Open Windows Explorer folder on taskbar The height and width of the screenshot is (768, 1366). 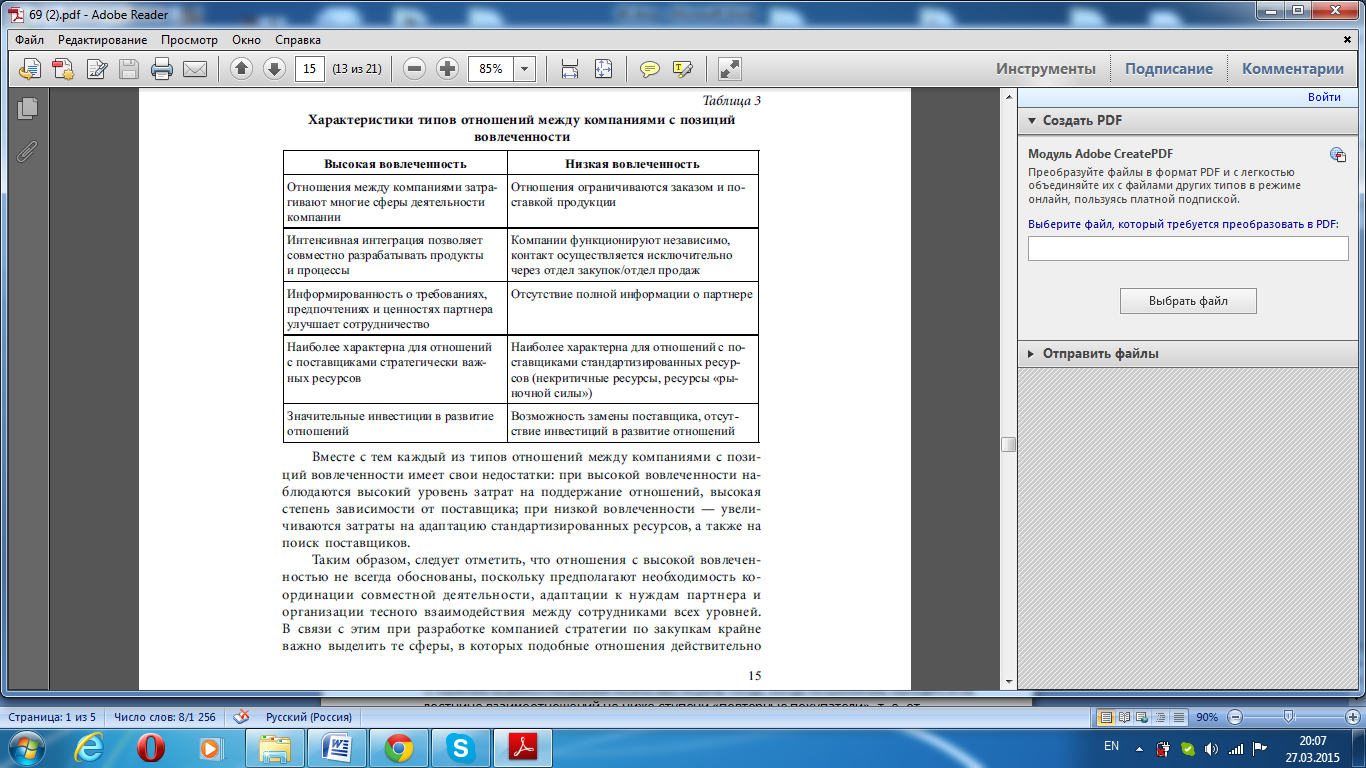pos(274,747)
